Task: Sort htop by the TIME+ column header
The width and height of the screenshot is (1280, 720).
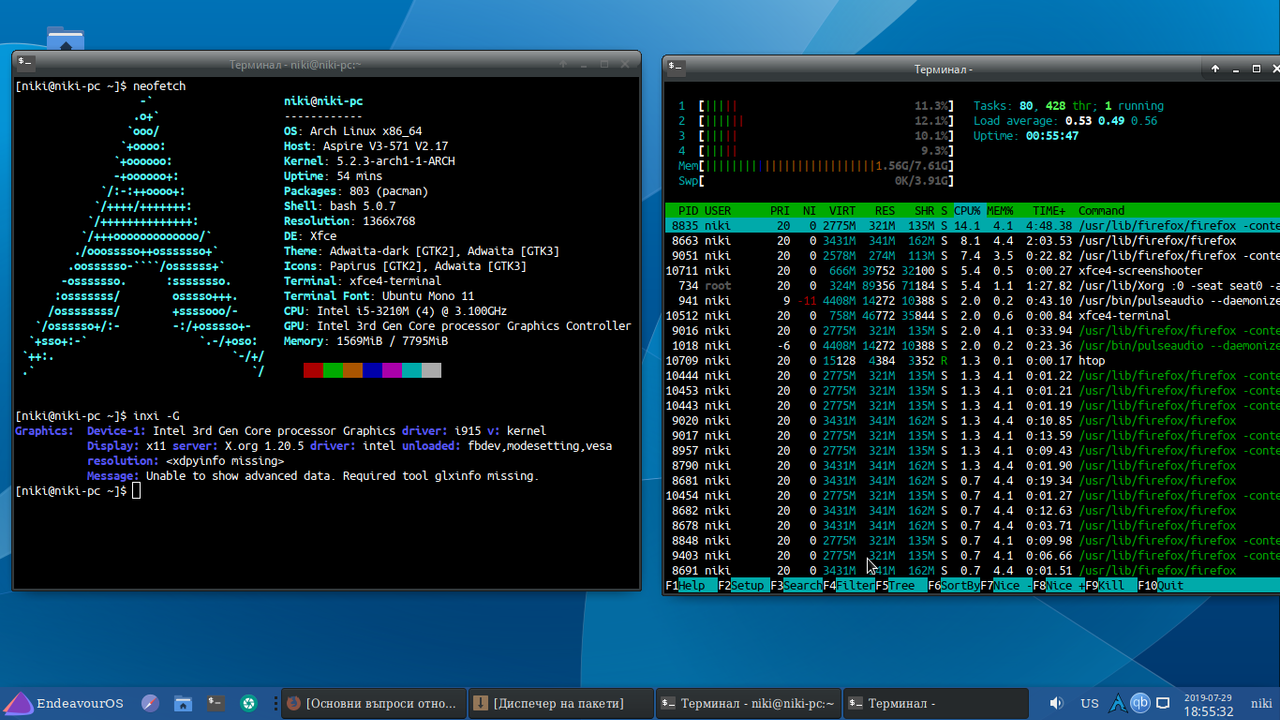Action: point(1049,211)
